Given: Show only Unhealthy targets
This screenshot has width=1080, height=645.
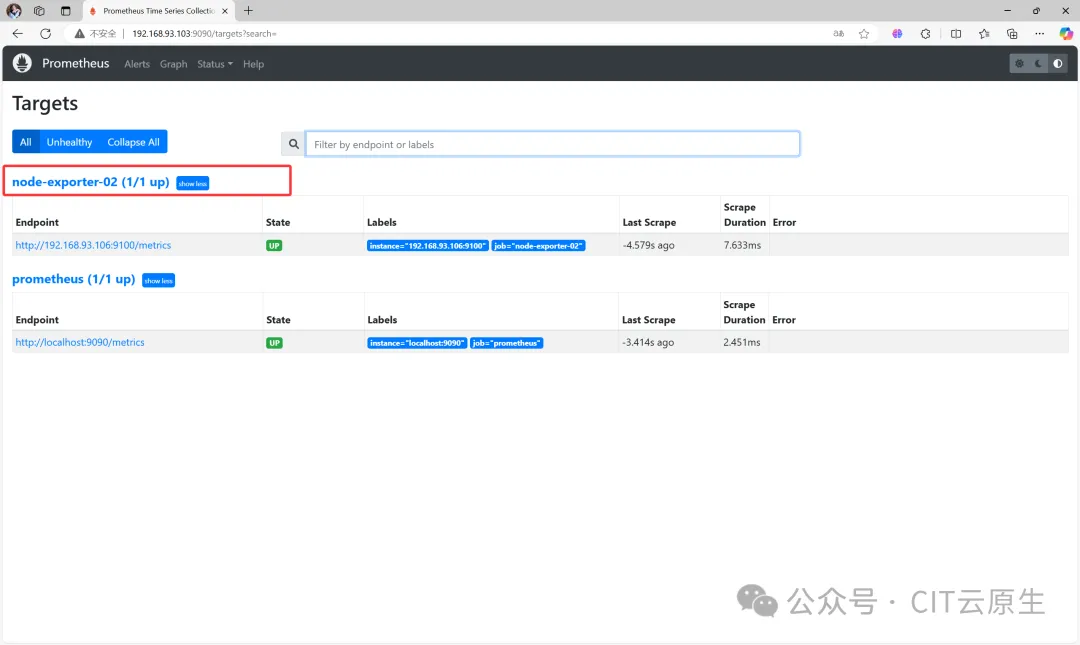Looking at the screenshot, I should [x=70, y=142].
